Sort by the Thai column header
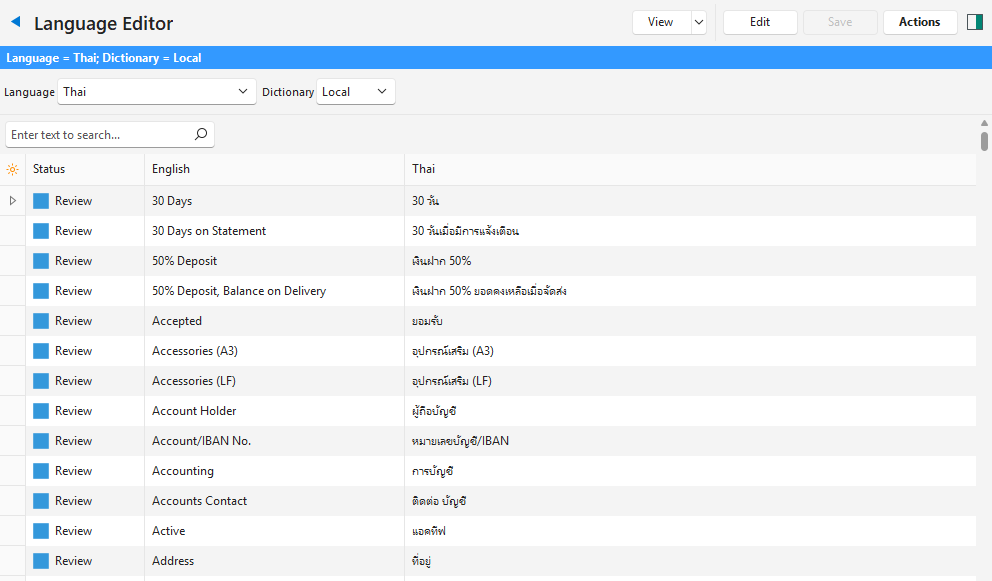 point(690,169)
